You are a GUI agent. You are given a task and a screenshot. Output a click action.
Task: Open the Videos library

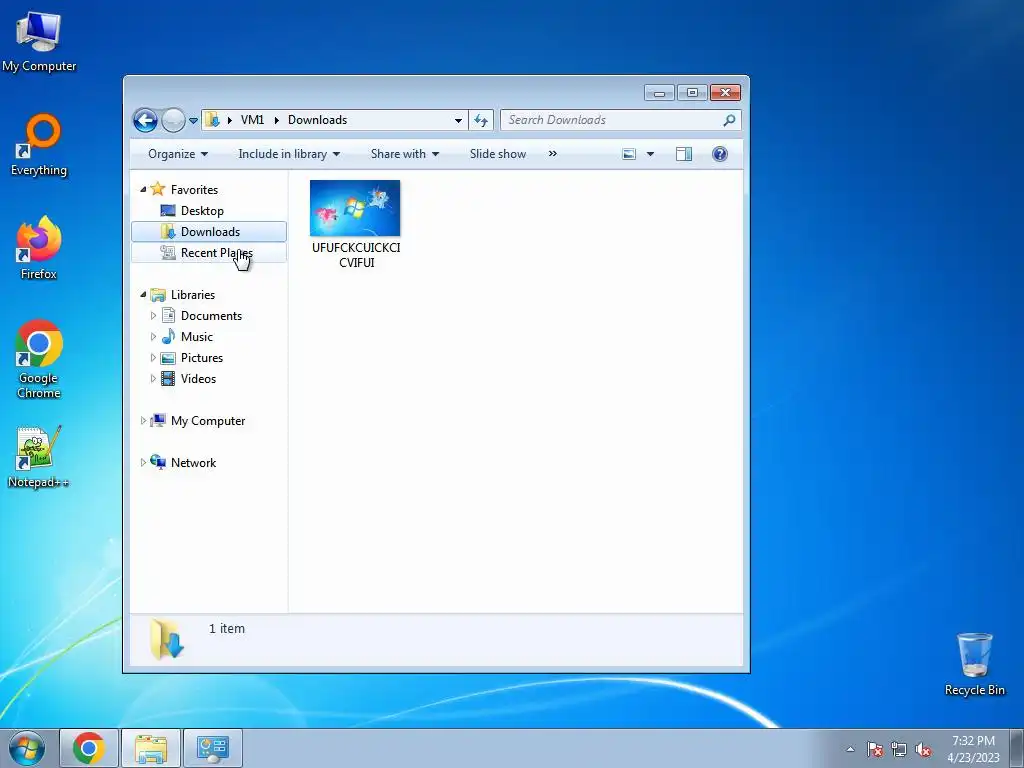pos(198,379)
